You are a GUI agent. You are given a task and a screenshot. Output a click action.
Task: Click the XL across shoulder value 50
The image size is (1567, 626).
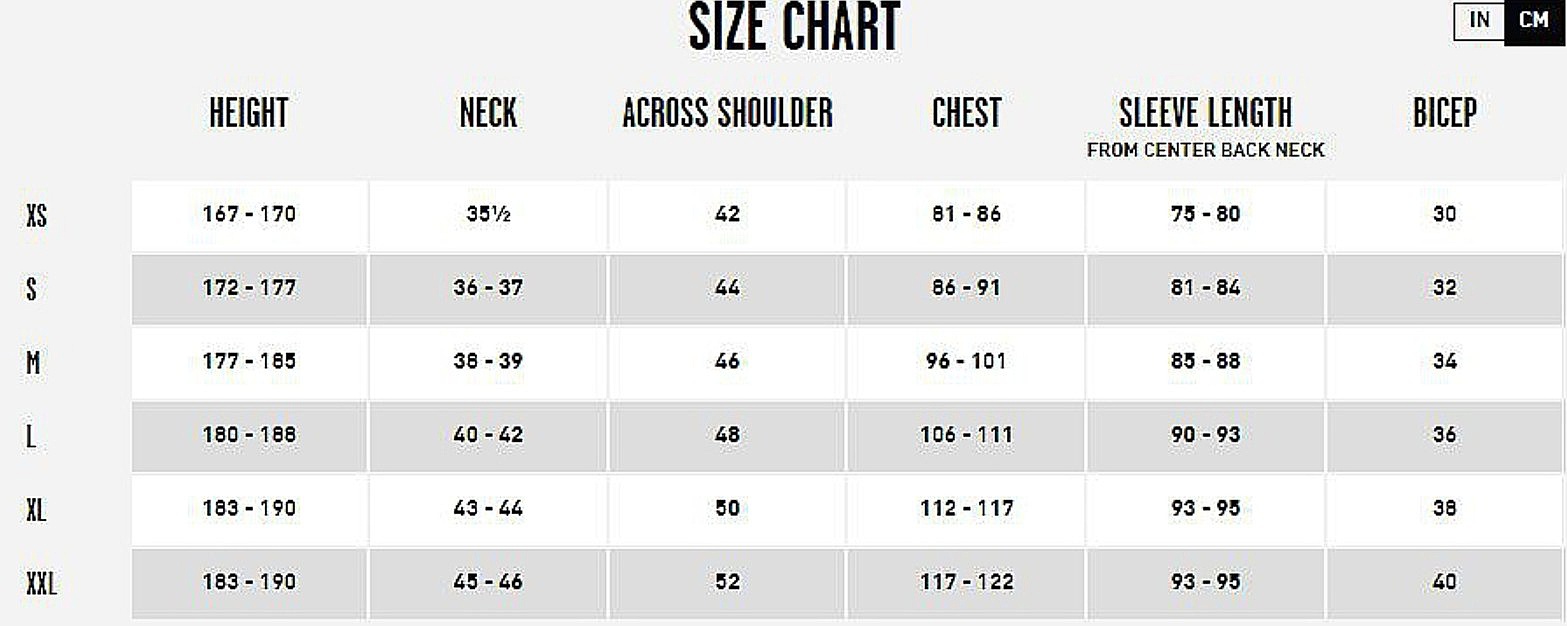point(727,509)
